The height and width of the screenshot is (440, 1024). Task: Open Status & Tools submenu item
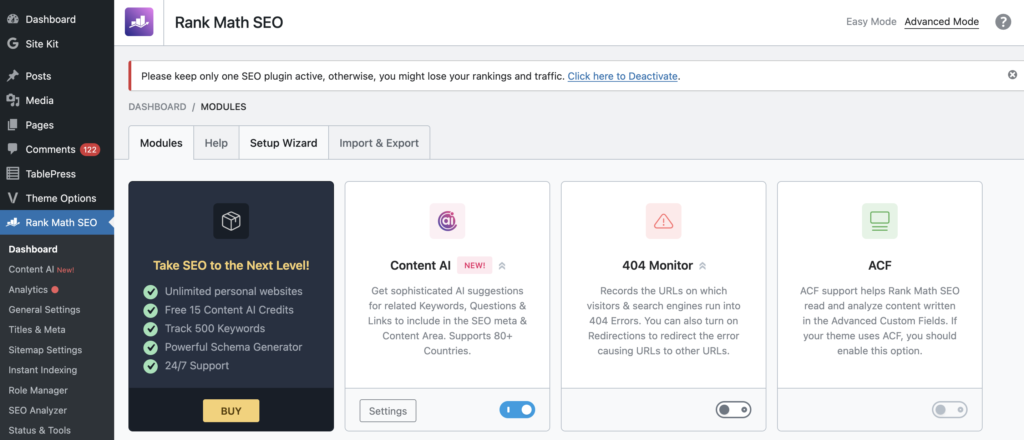click(x=39, y=430)
